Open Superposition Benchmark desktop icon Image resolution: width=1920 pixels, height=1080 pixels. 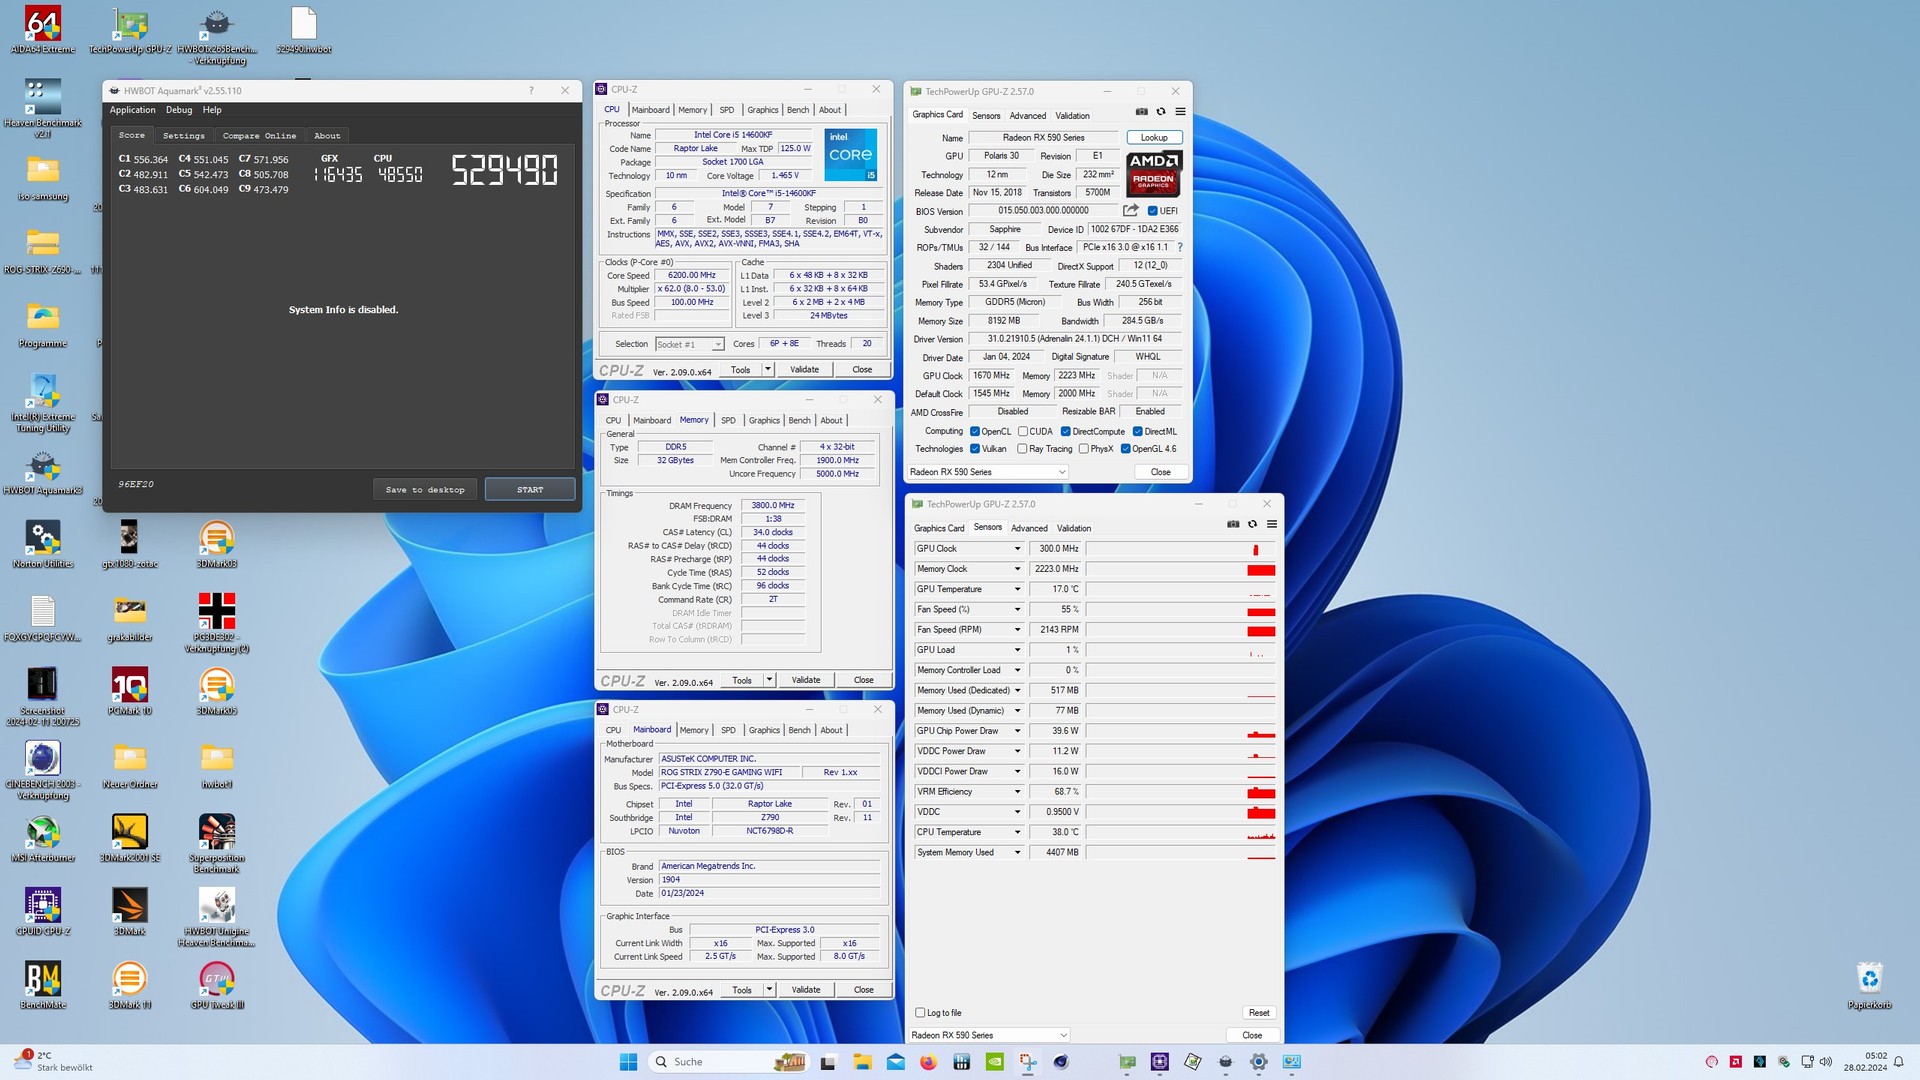click(216, 843)
